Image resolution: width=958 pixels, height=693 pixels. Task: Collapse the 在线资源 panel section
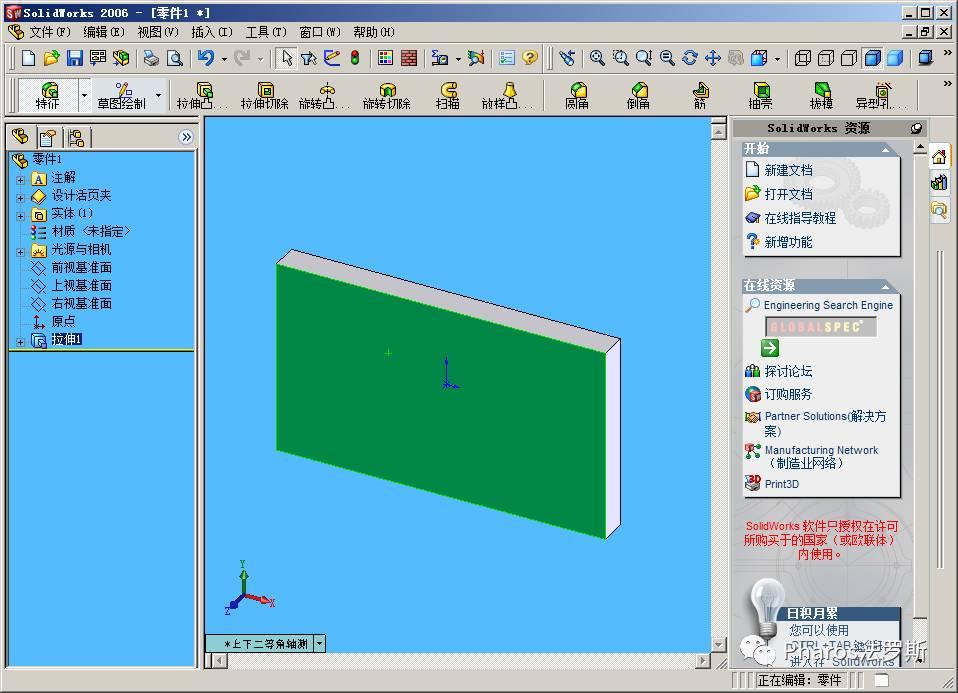click(x=885, y=286)
